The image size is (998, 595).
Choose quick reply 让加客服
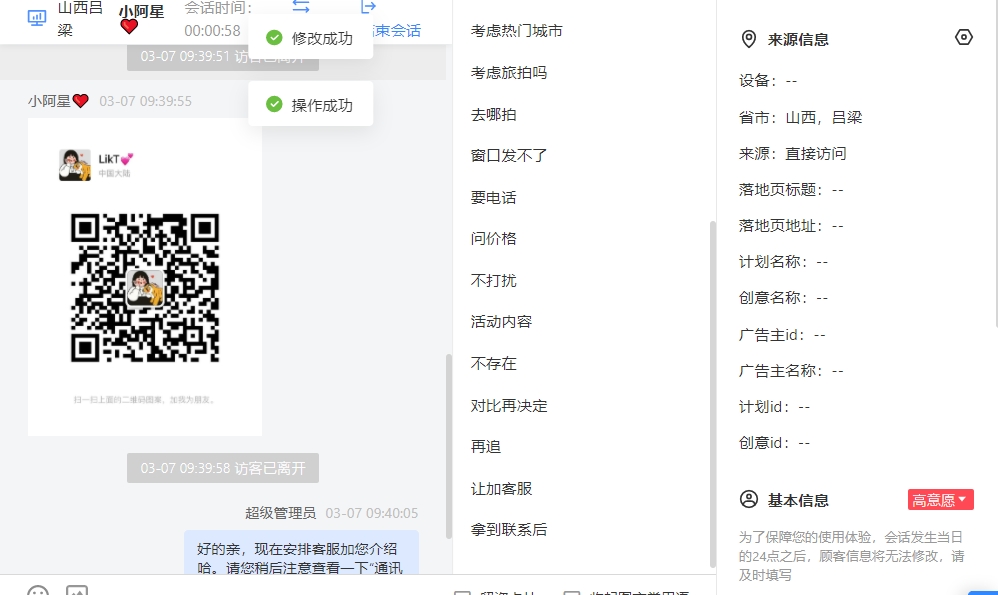[501, 489]
